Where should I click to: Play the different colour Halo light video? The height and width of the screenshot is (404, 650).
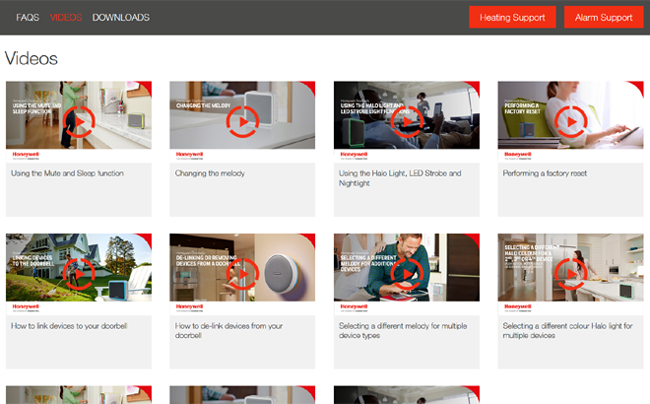coord(571,274)
